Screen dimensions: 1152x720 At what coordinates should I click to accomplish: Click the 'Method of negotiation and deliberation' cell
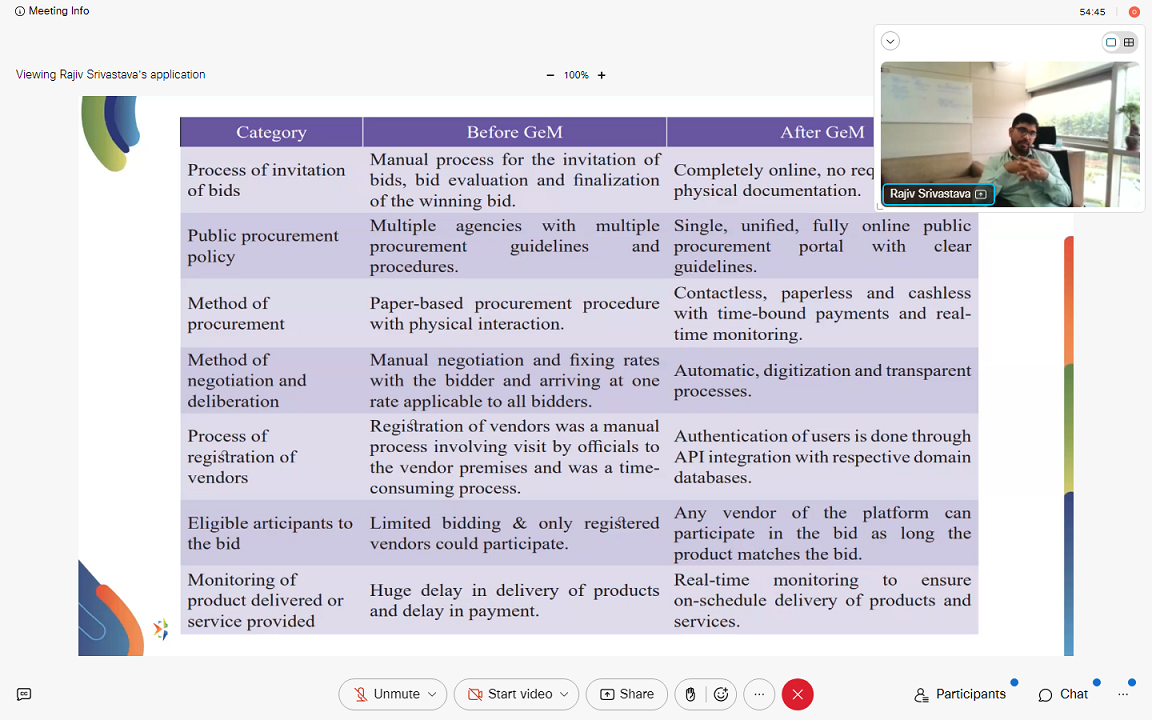click(271, 381)
